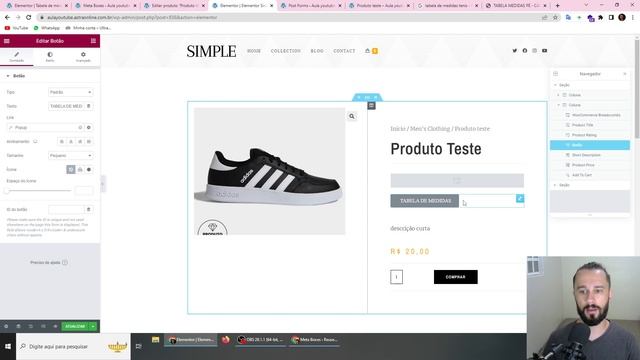Open the Navigator layers icon in footer
The height and width of the screenshot is (360, 640).
pos(18,327)
